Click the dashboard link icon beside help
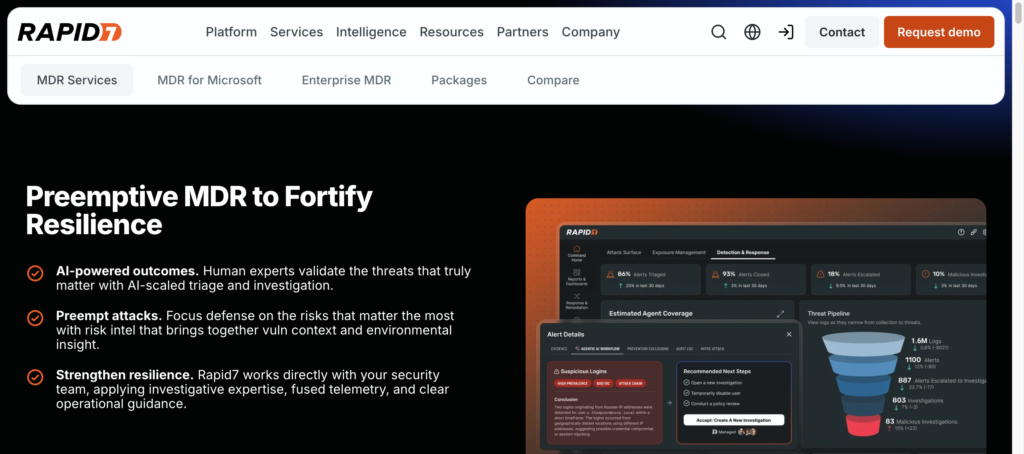The height and width of the screenshot is (454, 1024). click(x=974, y=232)
